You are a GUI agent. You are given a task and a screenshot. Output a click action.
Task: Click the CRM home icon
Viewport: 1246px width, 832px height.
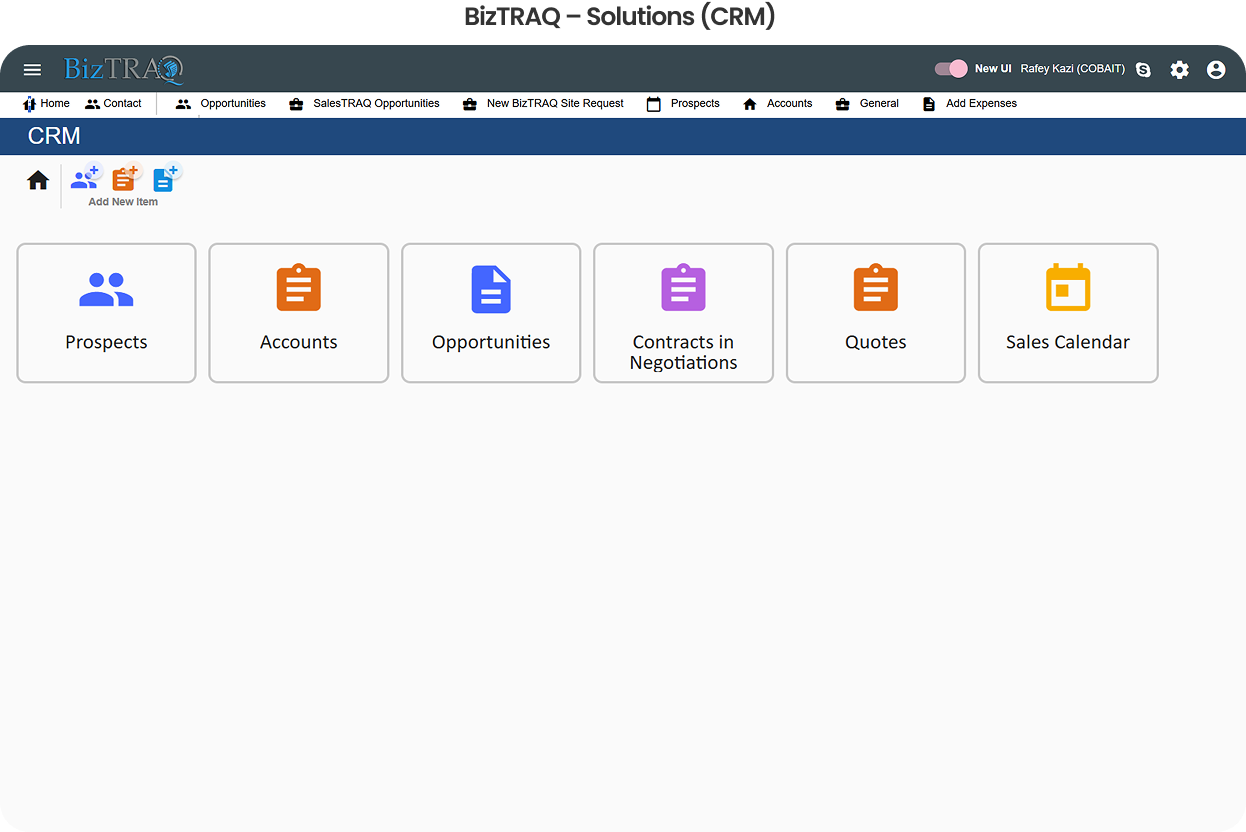[x=38, y=180]
